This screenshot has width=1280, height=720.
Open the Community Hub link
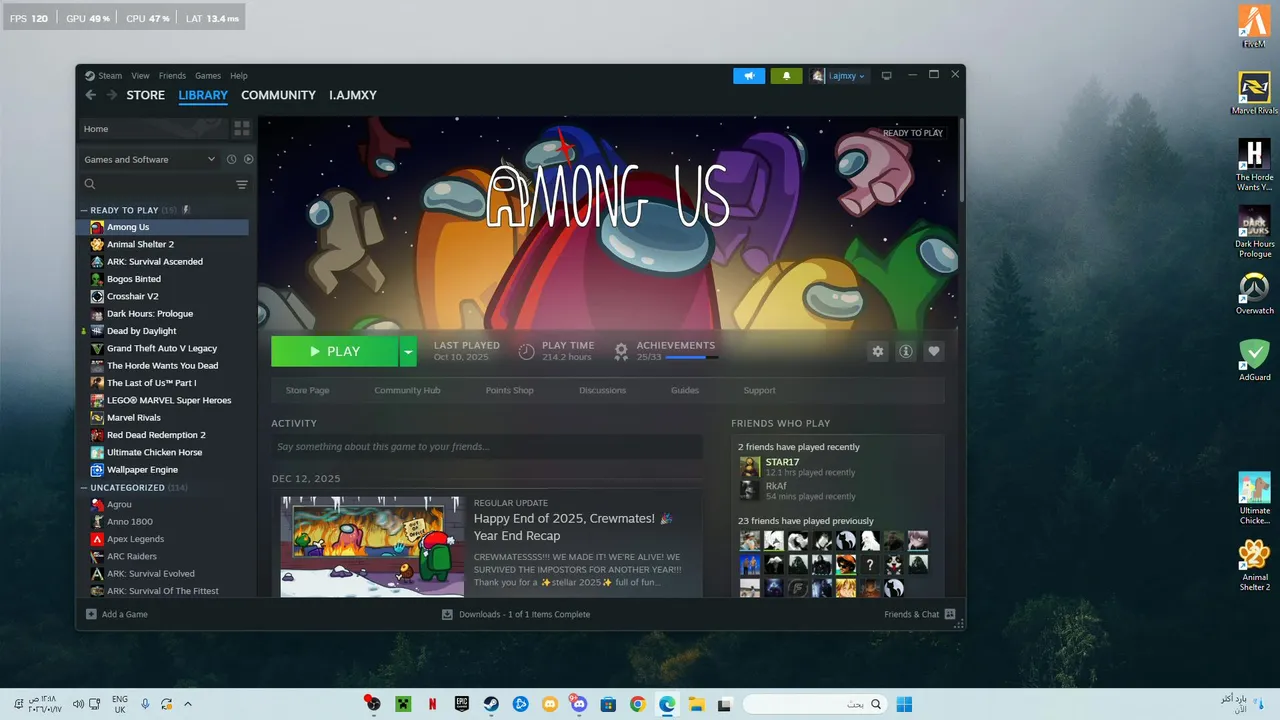[x=407, y=390]
